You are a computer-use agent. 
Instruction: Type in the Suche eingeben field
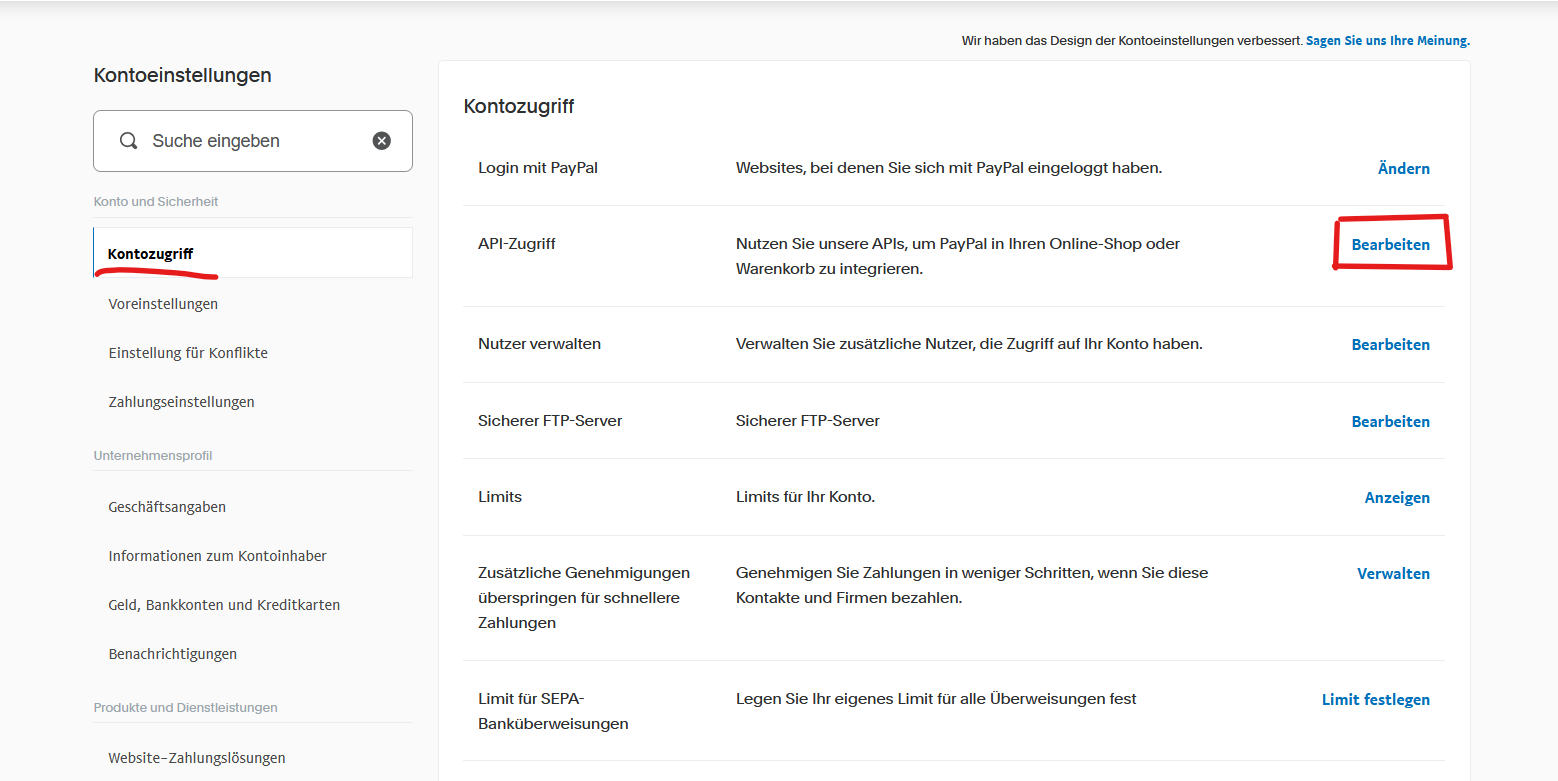[x=250, y=141]
